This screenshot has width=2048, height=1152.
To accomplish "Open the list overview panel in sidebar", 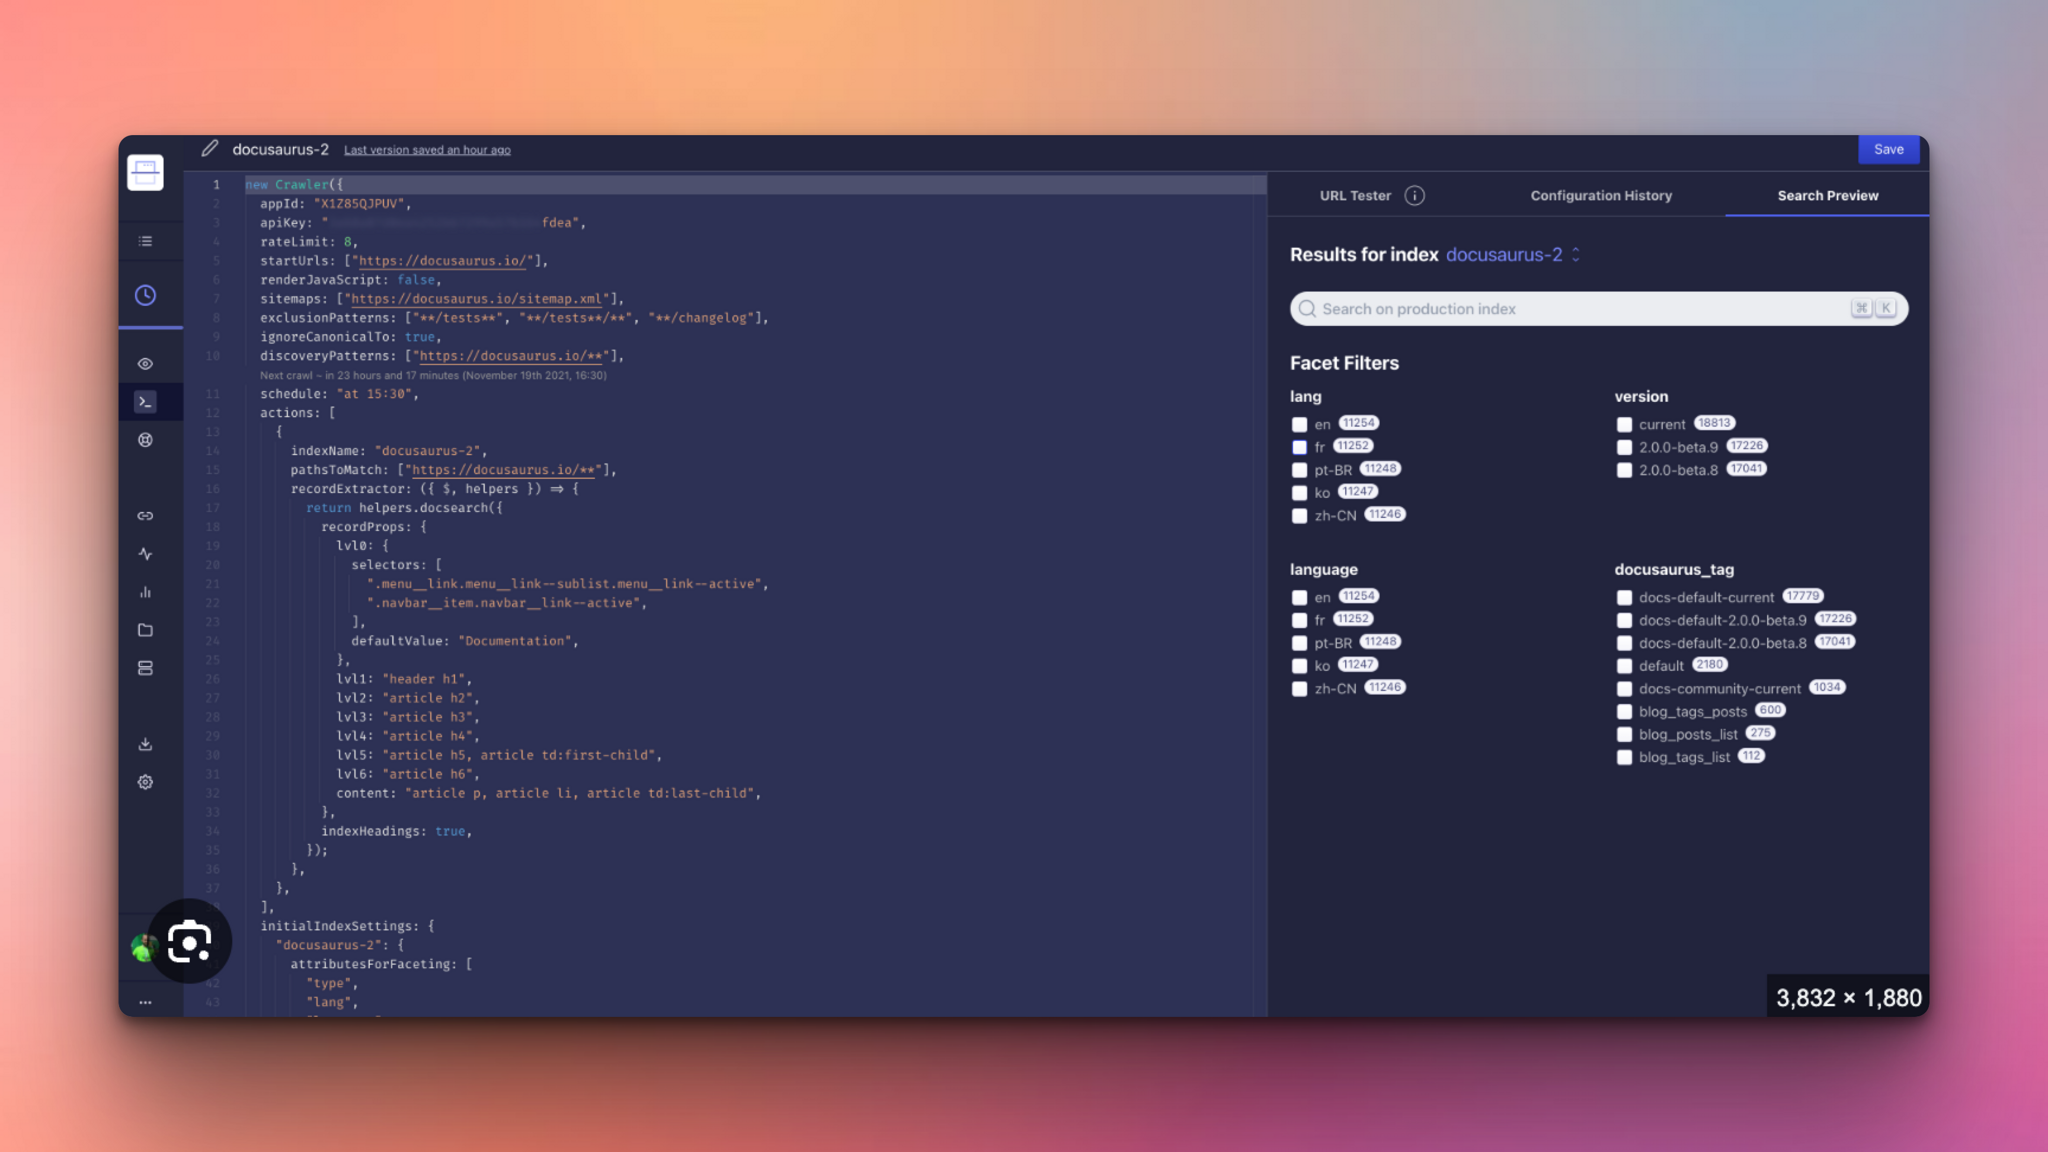I will coord(146,241).
